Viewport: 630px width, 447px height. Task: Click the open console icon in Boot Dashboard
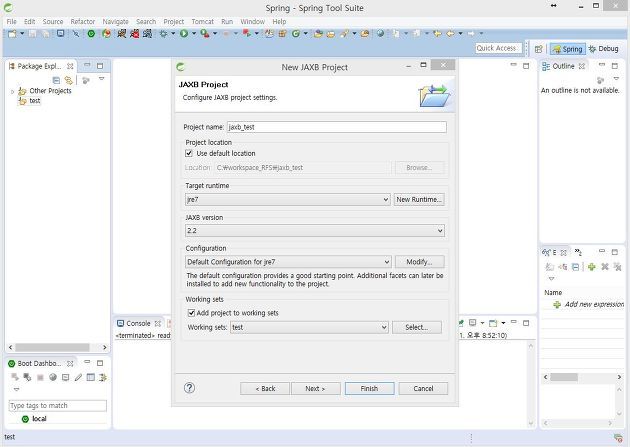point(65,377)
